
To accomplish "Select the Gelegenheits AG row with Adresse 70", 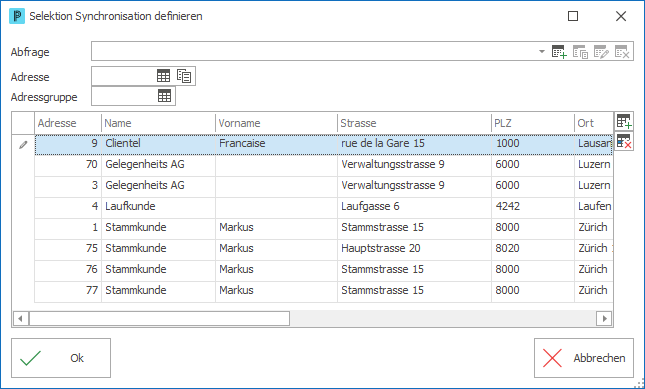I will [324, 164].
